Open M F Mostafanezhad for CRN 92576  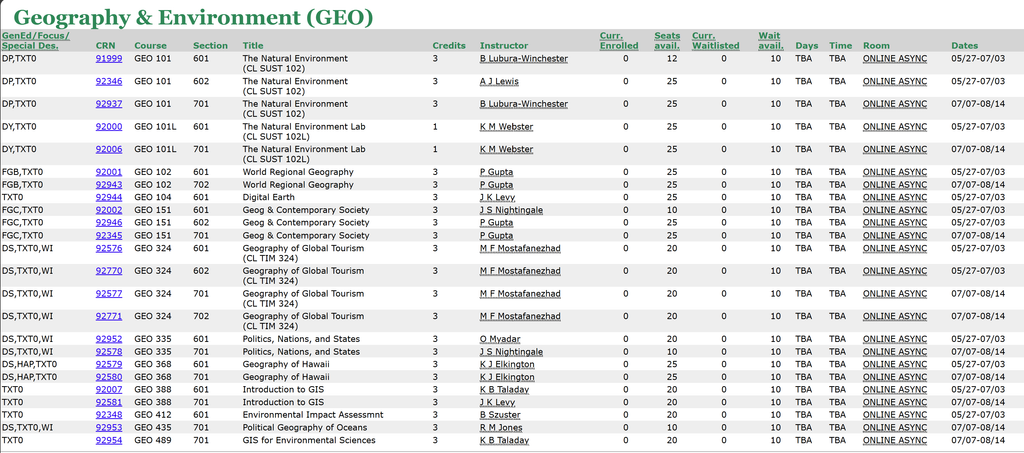520,248
